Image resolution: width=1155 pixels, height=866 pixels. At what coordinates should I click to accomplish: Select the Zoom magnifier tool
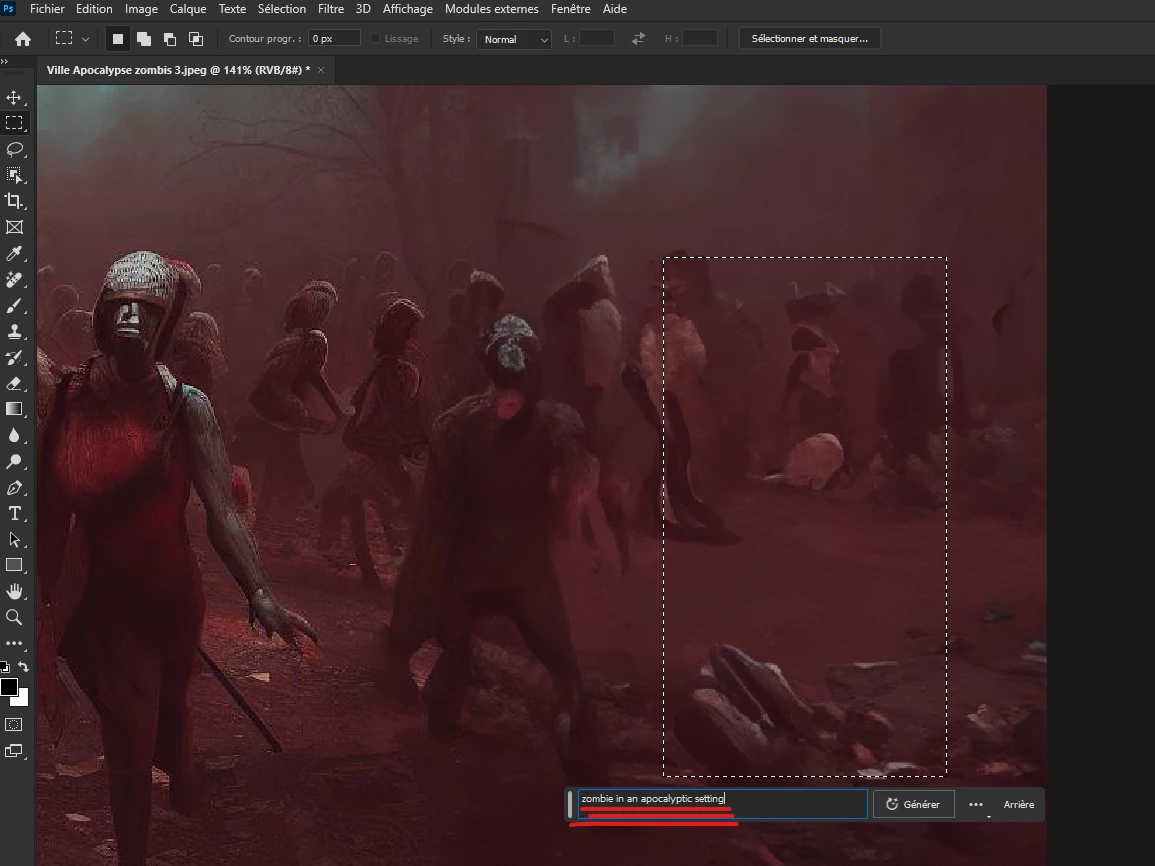pos(14,617)
